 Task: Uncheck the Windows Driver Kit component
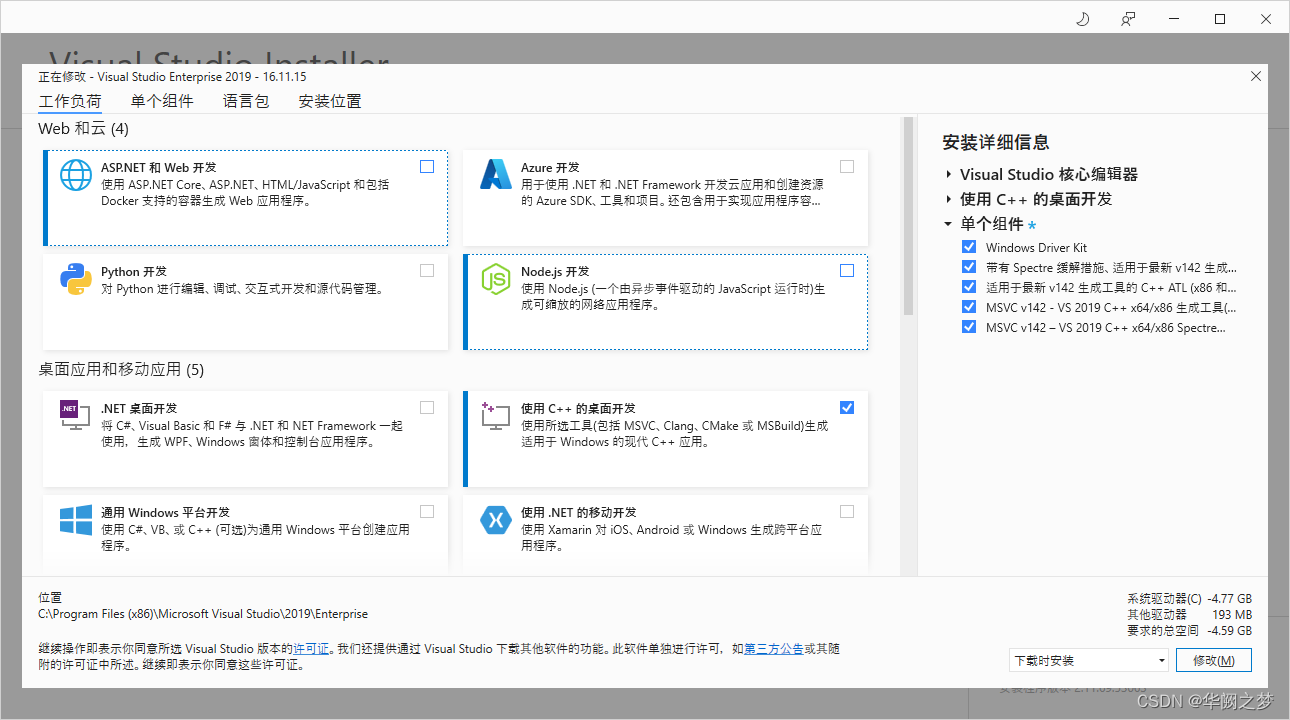tap(968, 247)
